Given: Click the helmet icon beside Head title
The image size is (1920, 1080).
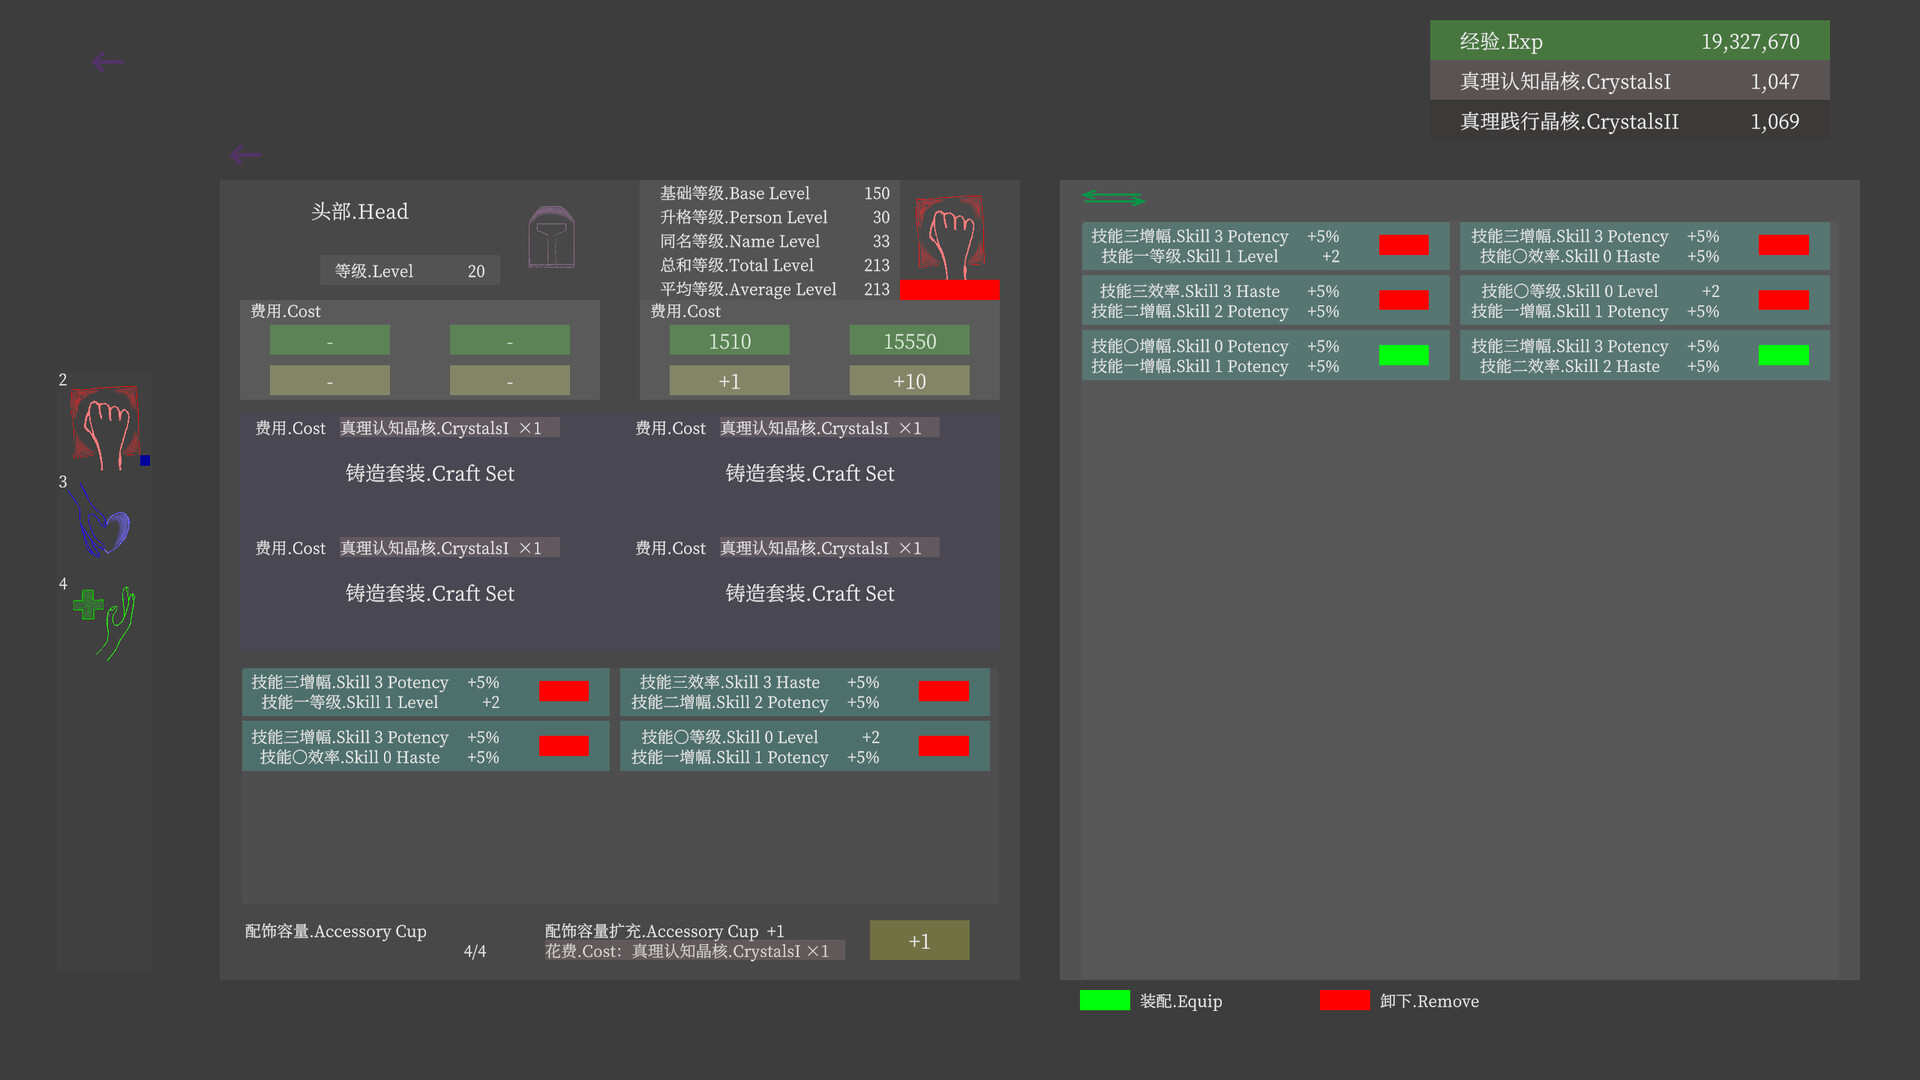Looking at the screenshot, I should [551, 238].
